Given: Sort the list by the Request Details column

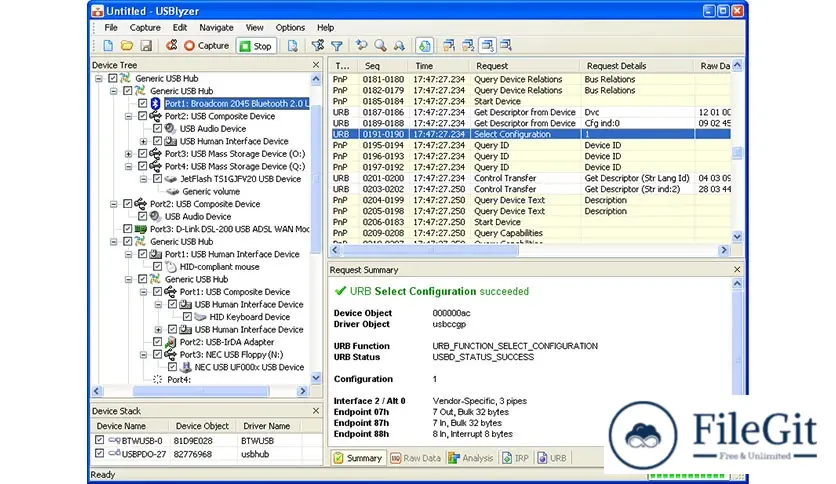Looking at the screenshot, I should (x=637, y=66).
